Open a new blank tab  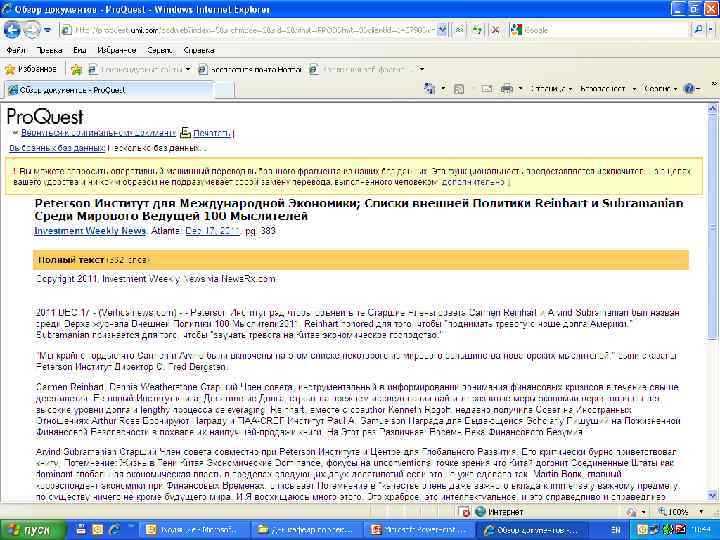(x=224, y=90)
